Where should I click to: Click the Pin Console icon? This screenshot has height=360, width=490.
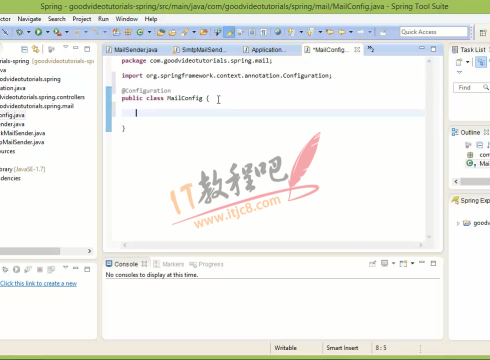[372, 264]
